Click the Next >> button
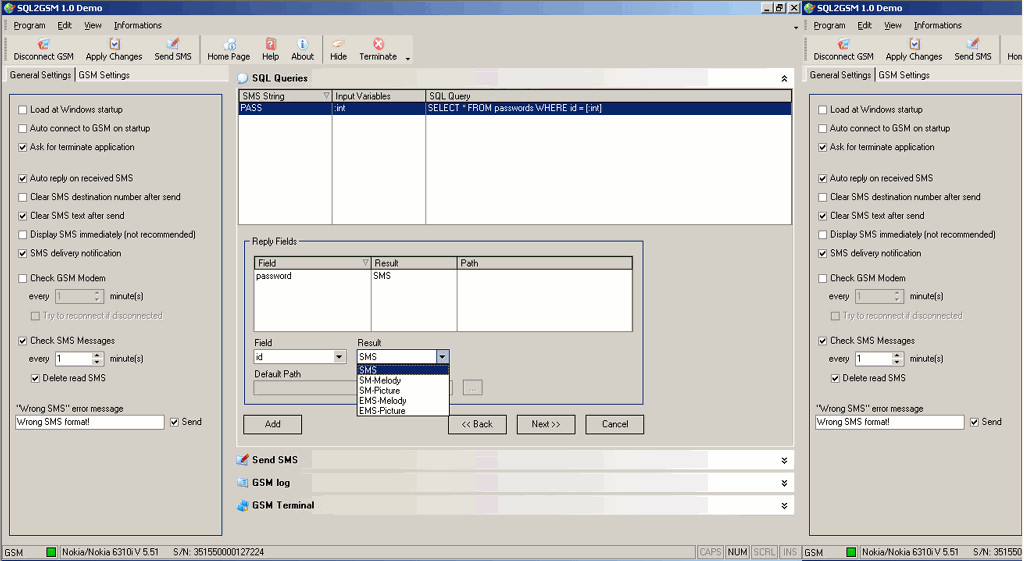The width and height of the screenshot is (1024, 561). (x=546, y=425)
